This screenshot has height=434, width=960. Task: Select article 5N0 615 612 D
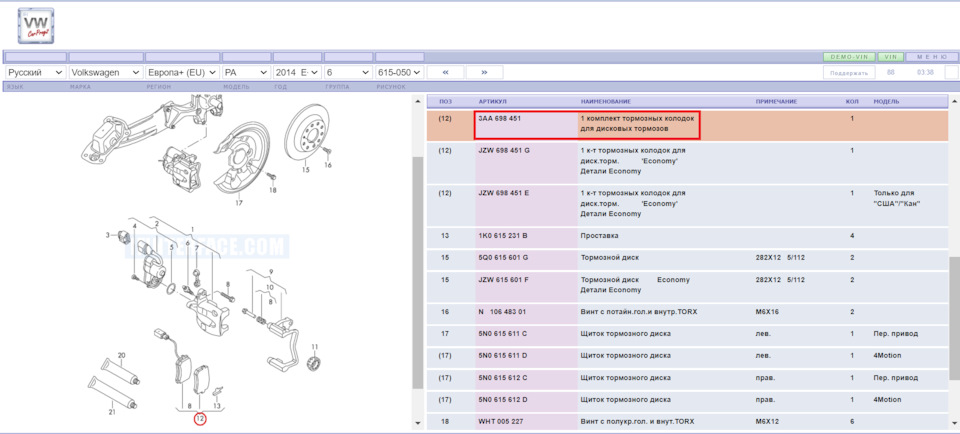503,400
